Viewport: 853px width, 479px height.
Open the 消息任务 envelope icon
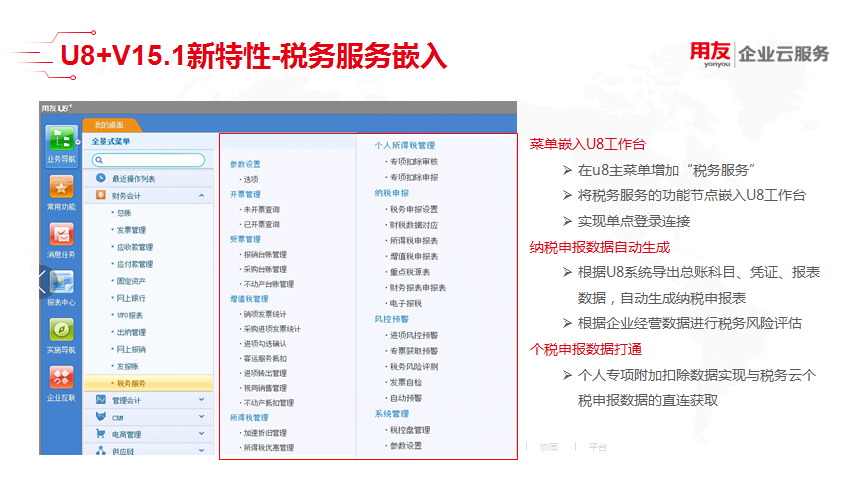tap(61, 235)
